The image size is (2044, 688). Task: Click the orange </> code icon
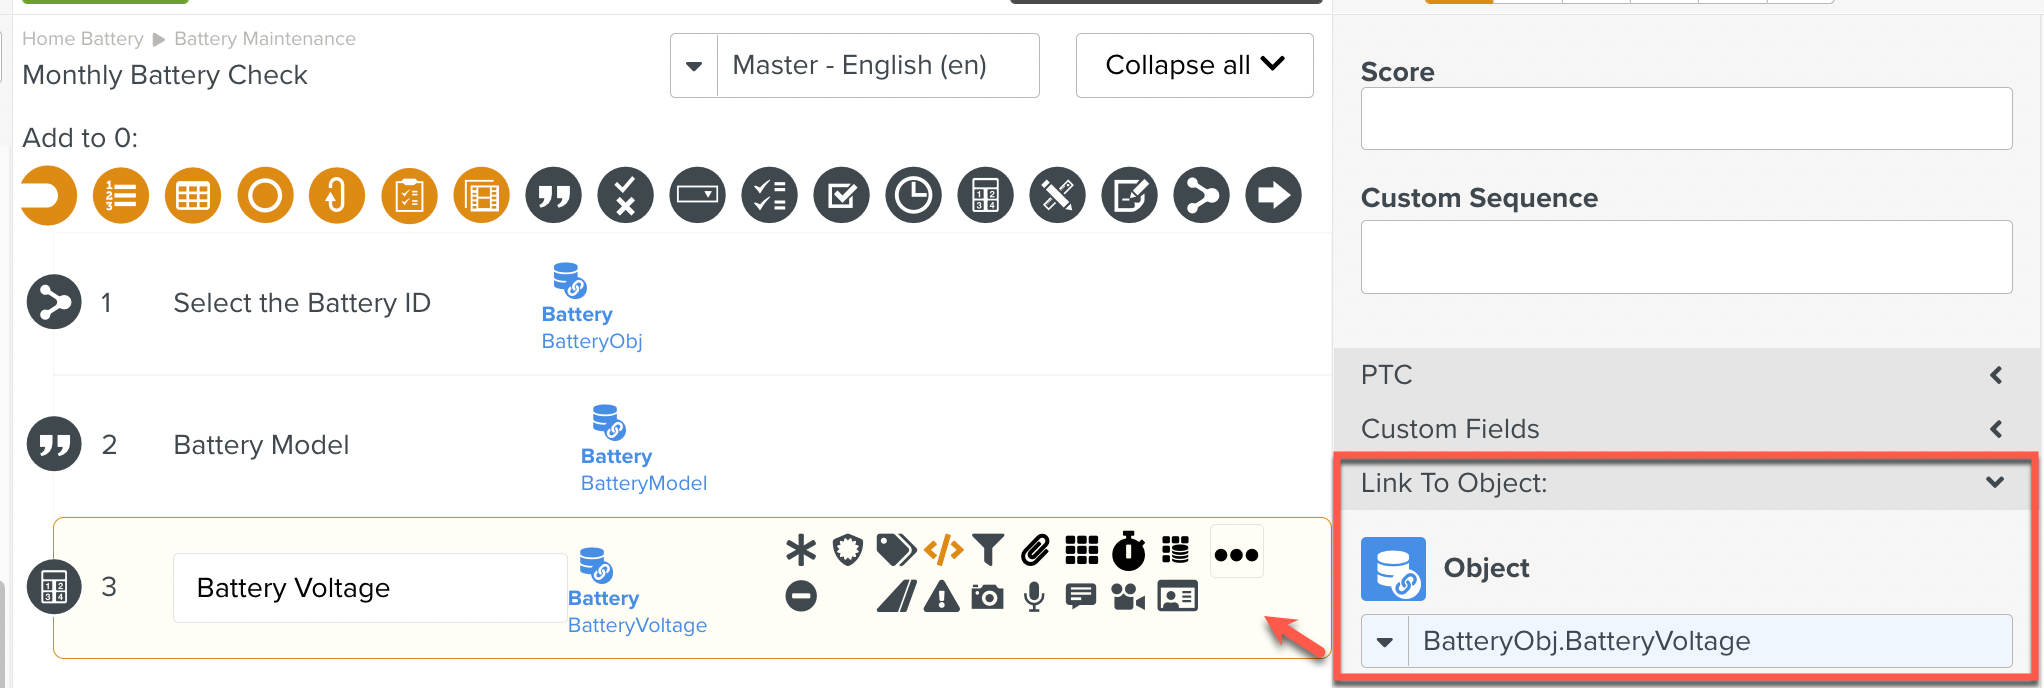click(943, 550)
